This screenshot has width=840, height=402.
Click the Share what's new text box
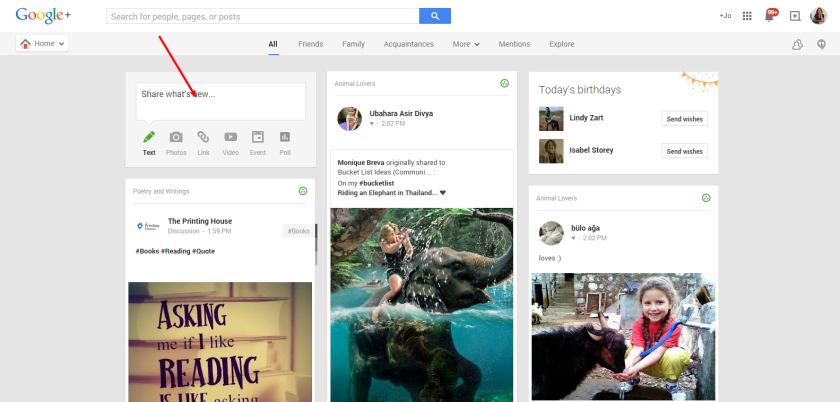coord(221,101)
